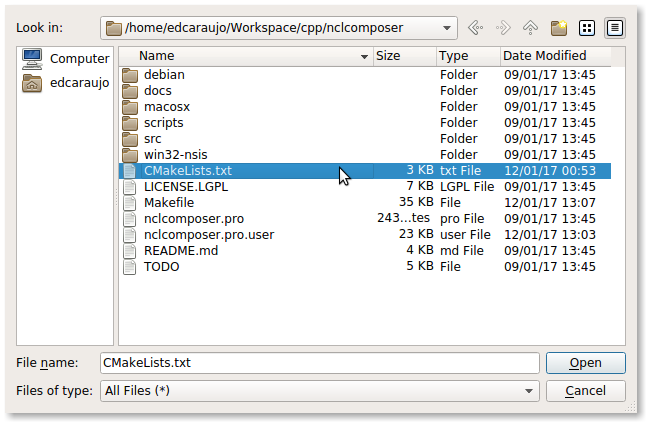Select the win32-nsis folder icon
This screenshot has height=422, width=646.
[x=130, y=155]
